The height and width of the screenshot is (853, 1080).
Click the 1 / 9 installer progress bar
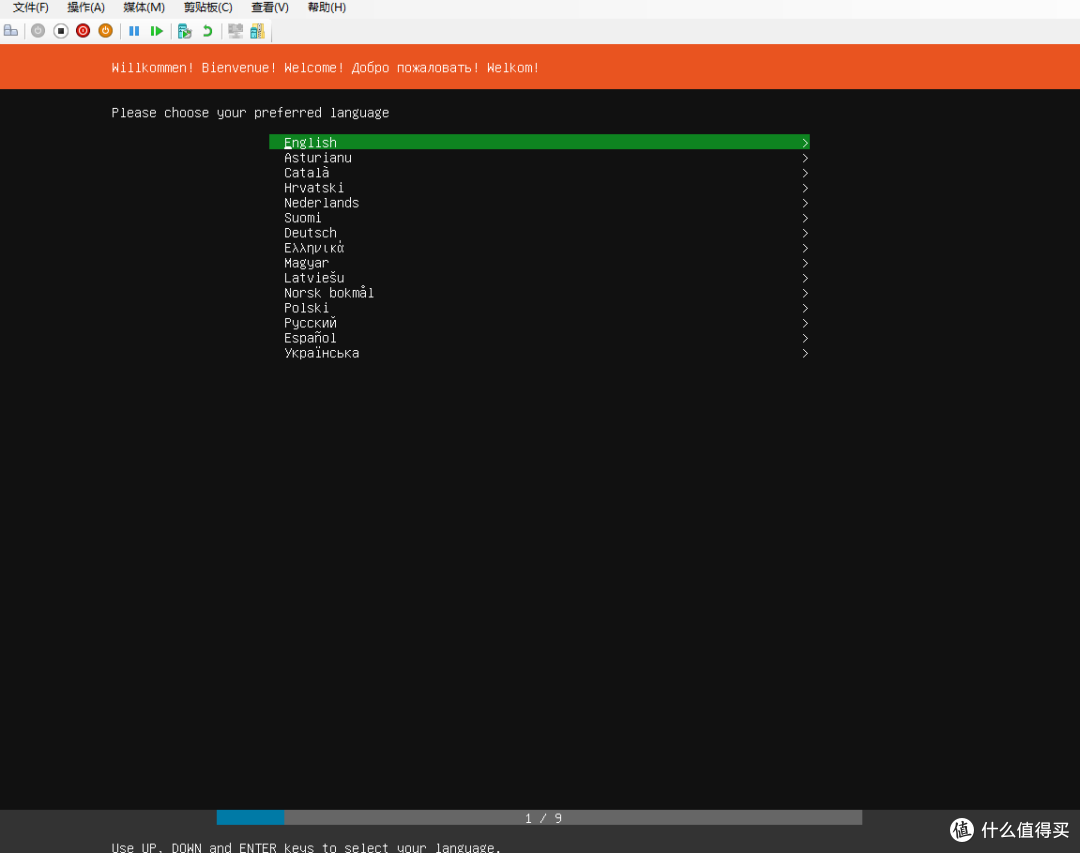coord(539,818)
